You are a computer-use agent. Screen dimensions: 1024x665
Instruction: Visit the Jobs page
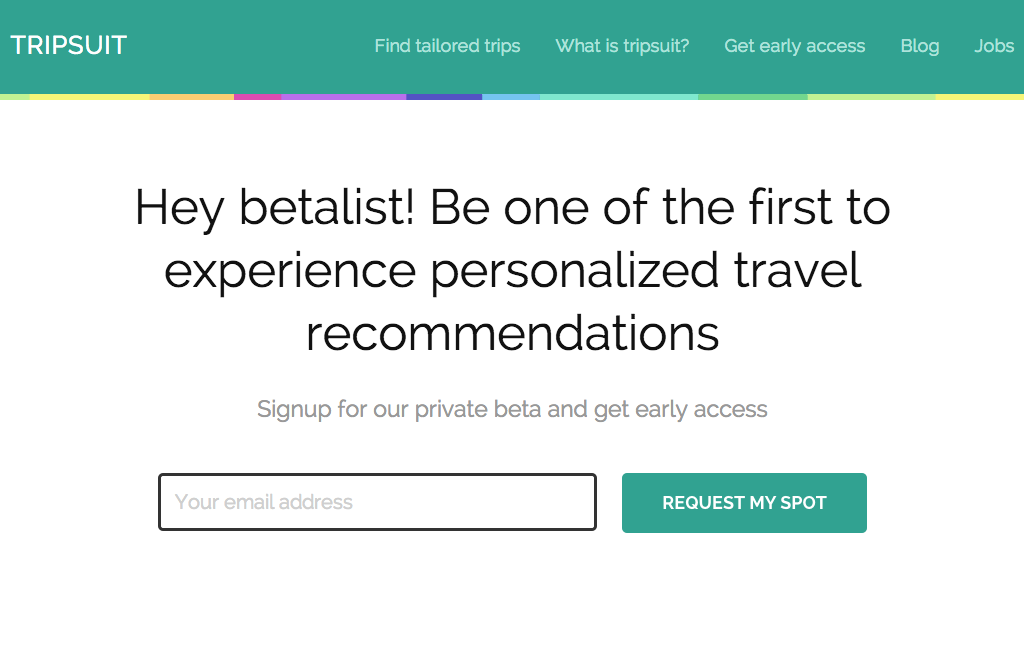pos(994,46)
